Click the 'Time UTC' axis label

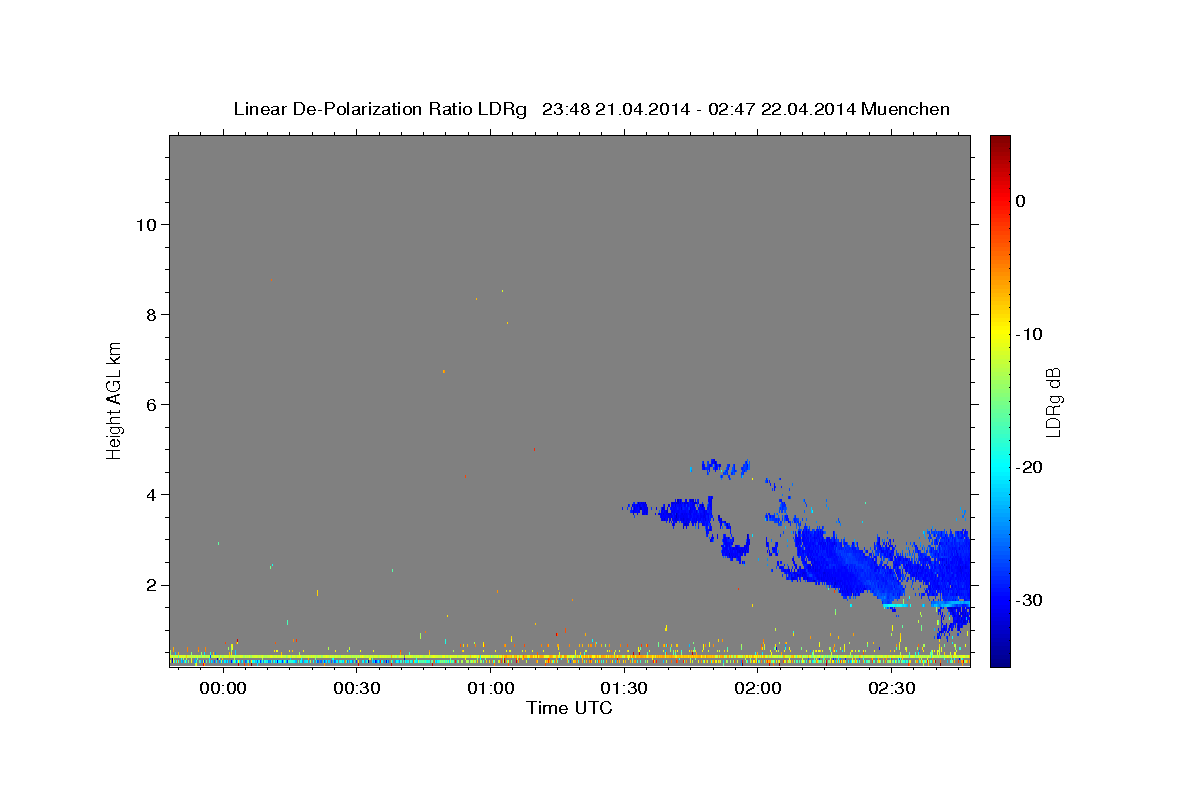click(x=569, y=708)
